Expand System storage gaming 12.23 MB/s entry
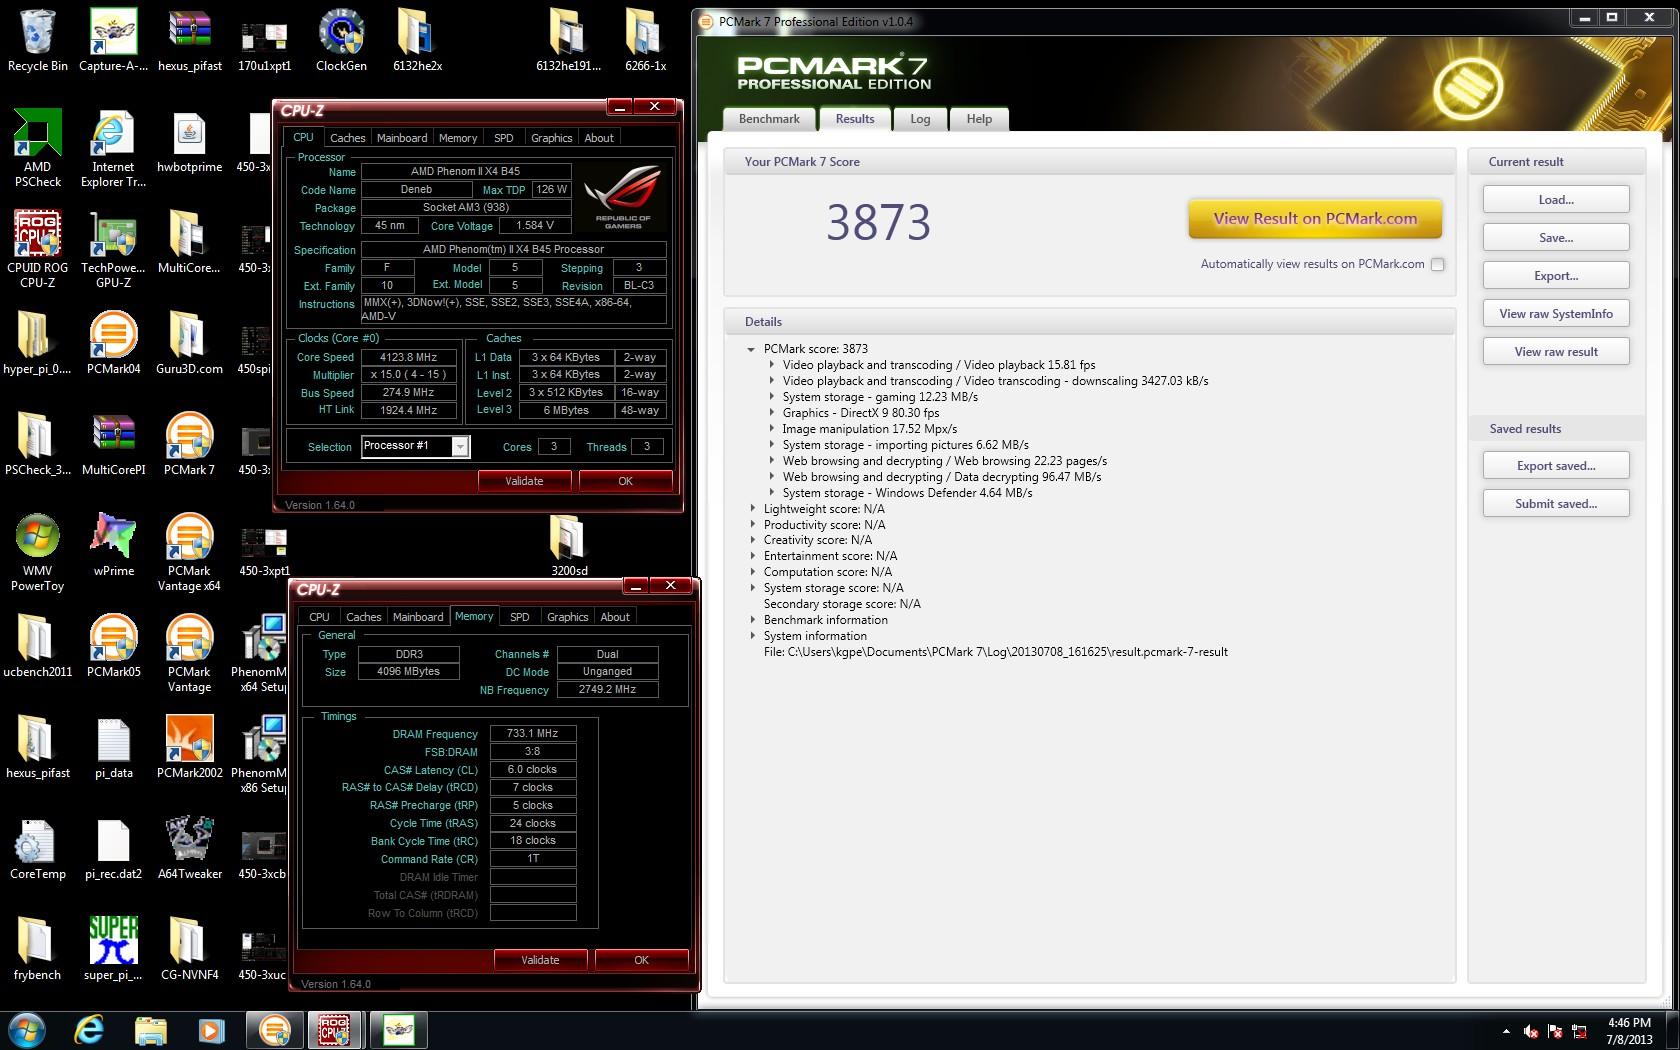This screenshot has width=1680, height=1050. click(771, 397)
